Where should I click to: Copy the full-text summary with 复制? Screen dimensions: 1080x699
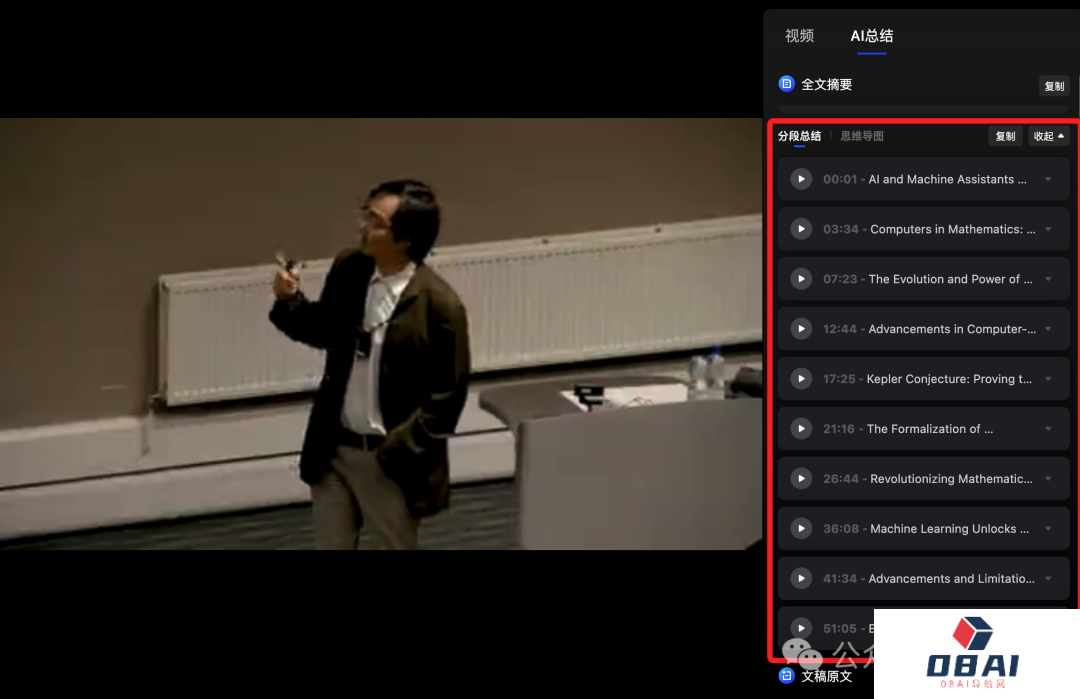point(1054,86)
